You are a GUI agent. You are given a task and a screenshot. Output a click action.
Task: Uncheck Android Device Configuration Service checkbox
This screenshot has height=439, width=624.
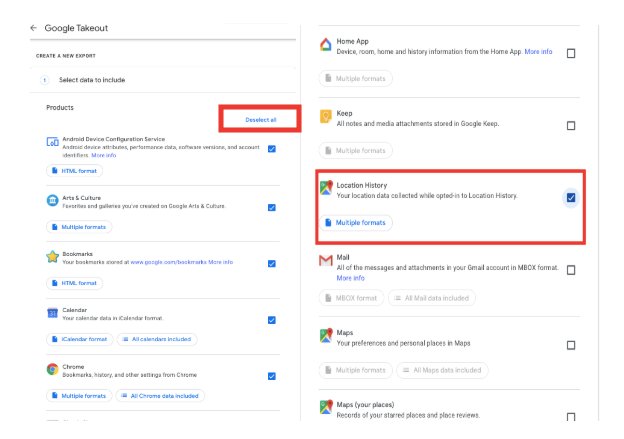pos(272,149)
